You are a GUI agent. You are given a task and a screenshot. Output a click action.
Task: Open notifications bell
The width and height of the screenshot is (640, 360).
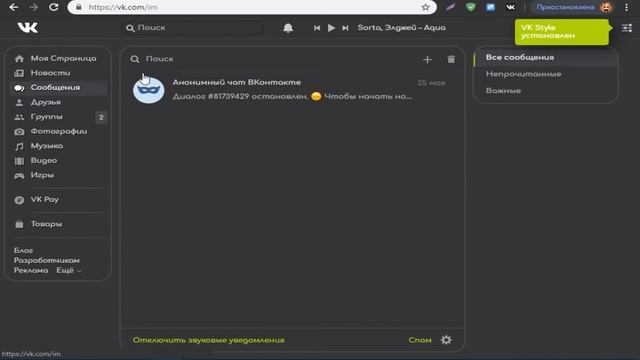(x=288, y=28)
